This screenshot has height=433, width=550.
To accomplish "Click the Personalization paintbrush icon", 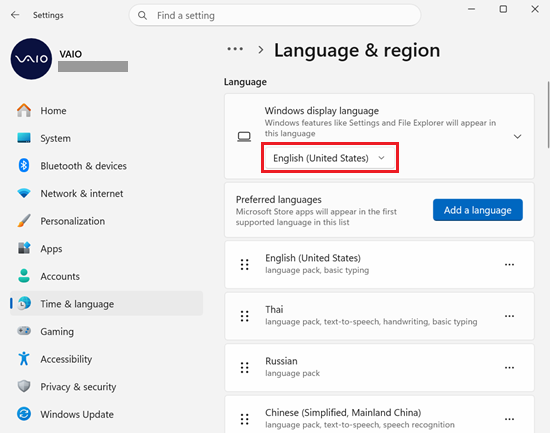I will (24, 221).
